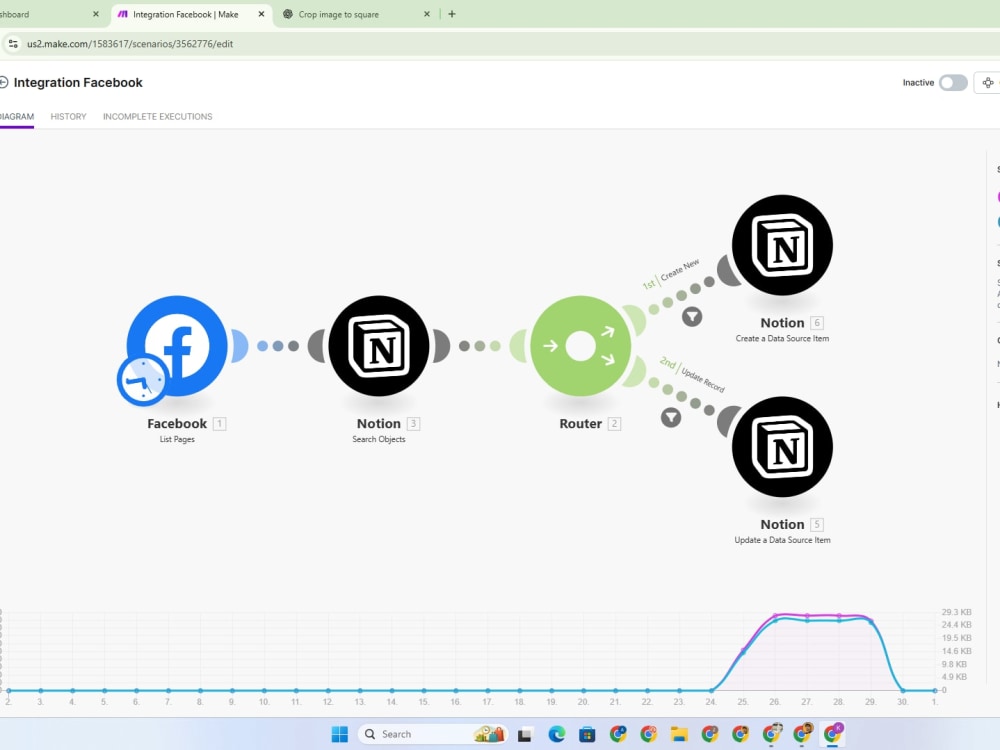
Task: Open the Notion Search Objects module
Action: point(379,346)
